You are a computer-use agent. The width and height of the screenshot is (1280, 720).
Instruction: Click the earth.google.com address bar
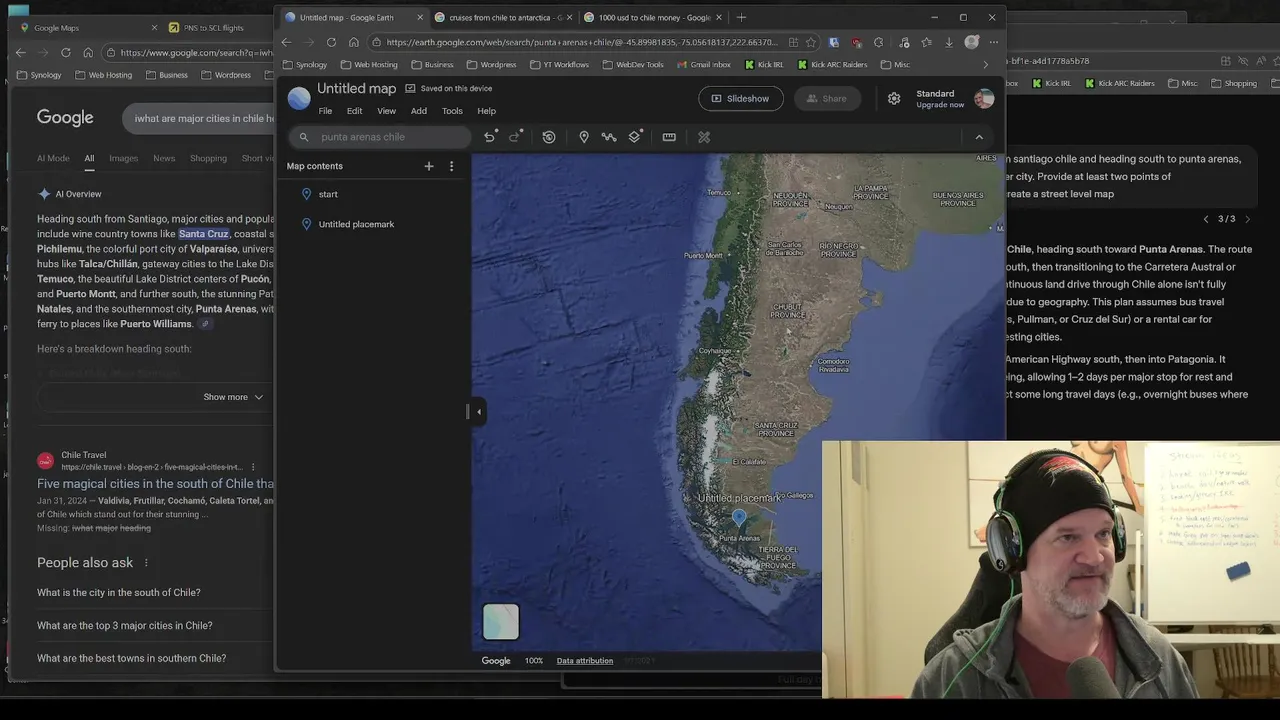pyautogui.click(x=582, y=42)
